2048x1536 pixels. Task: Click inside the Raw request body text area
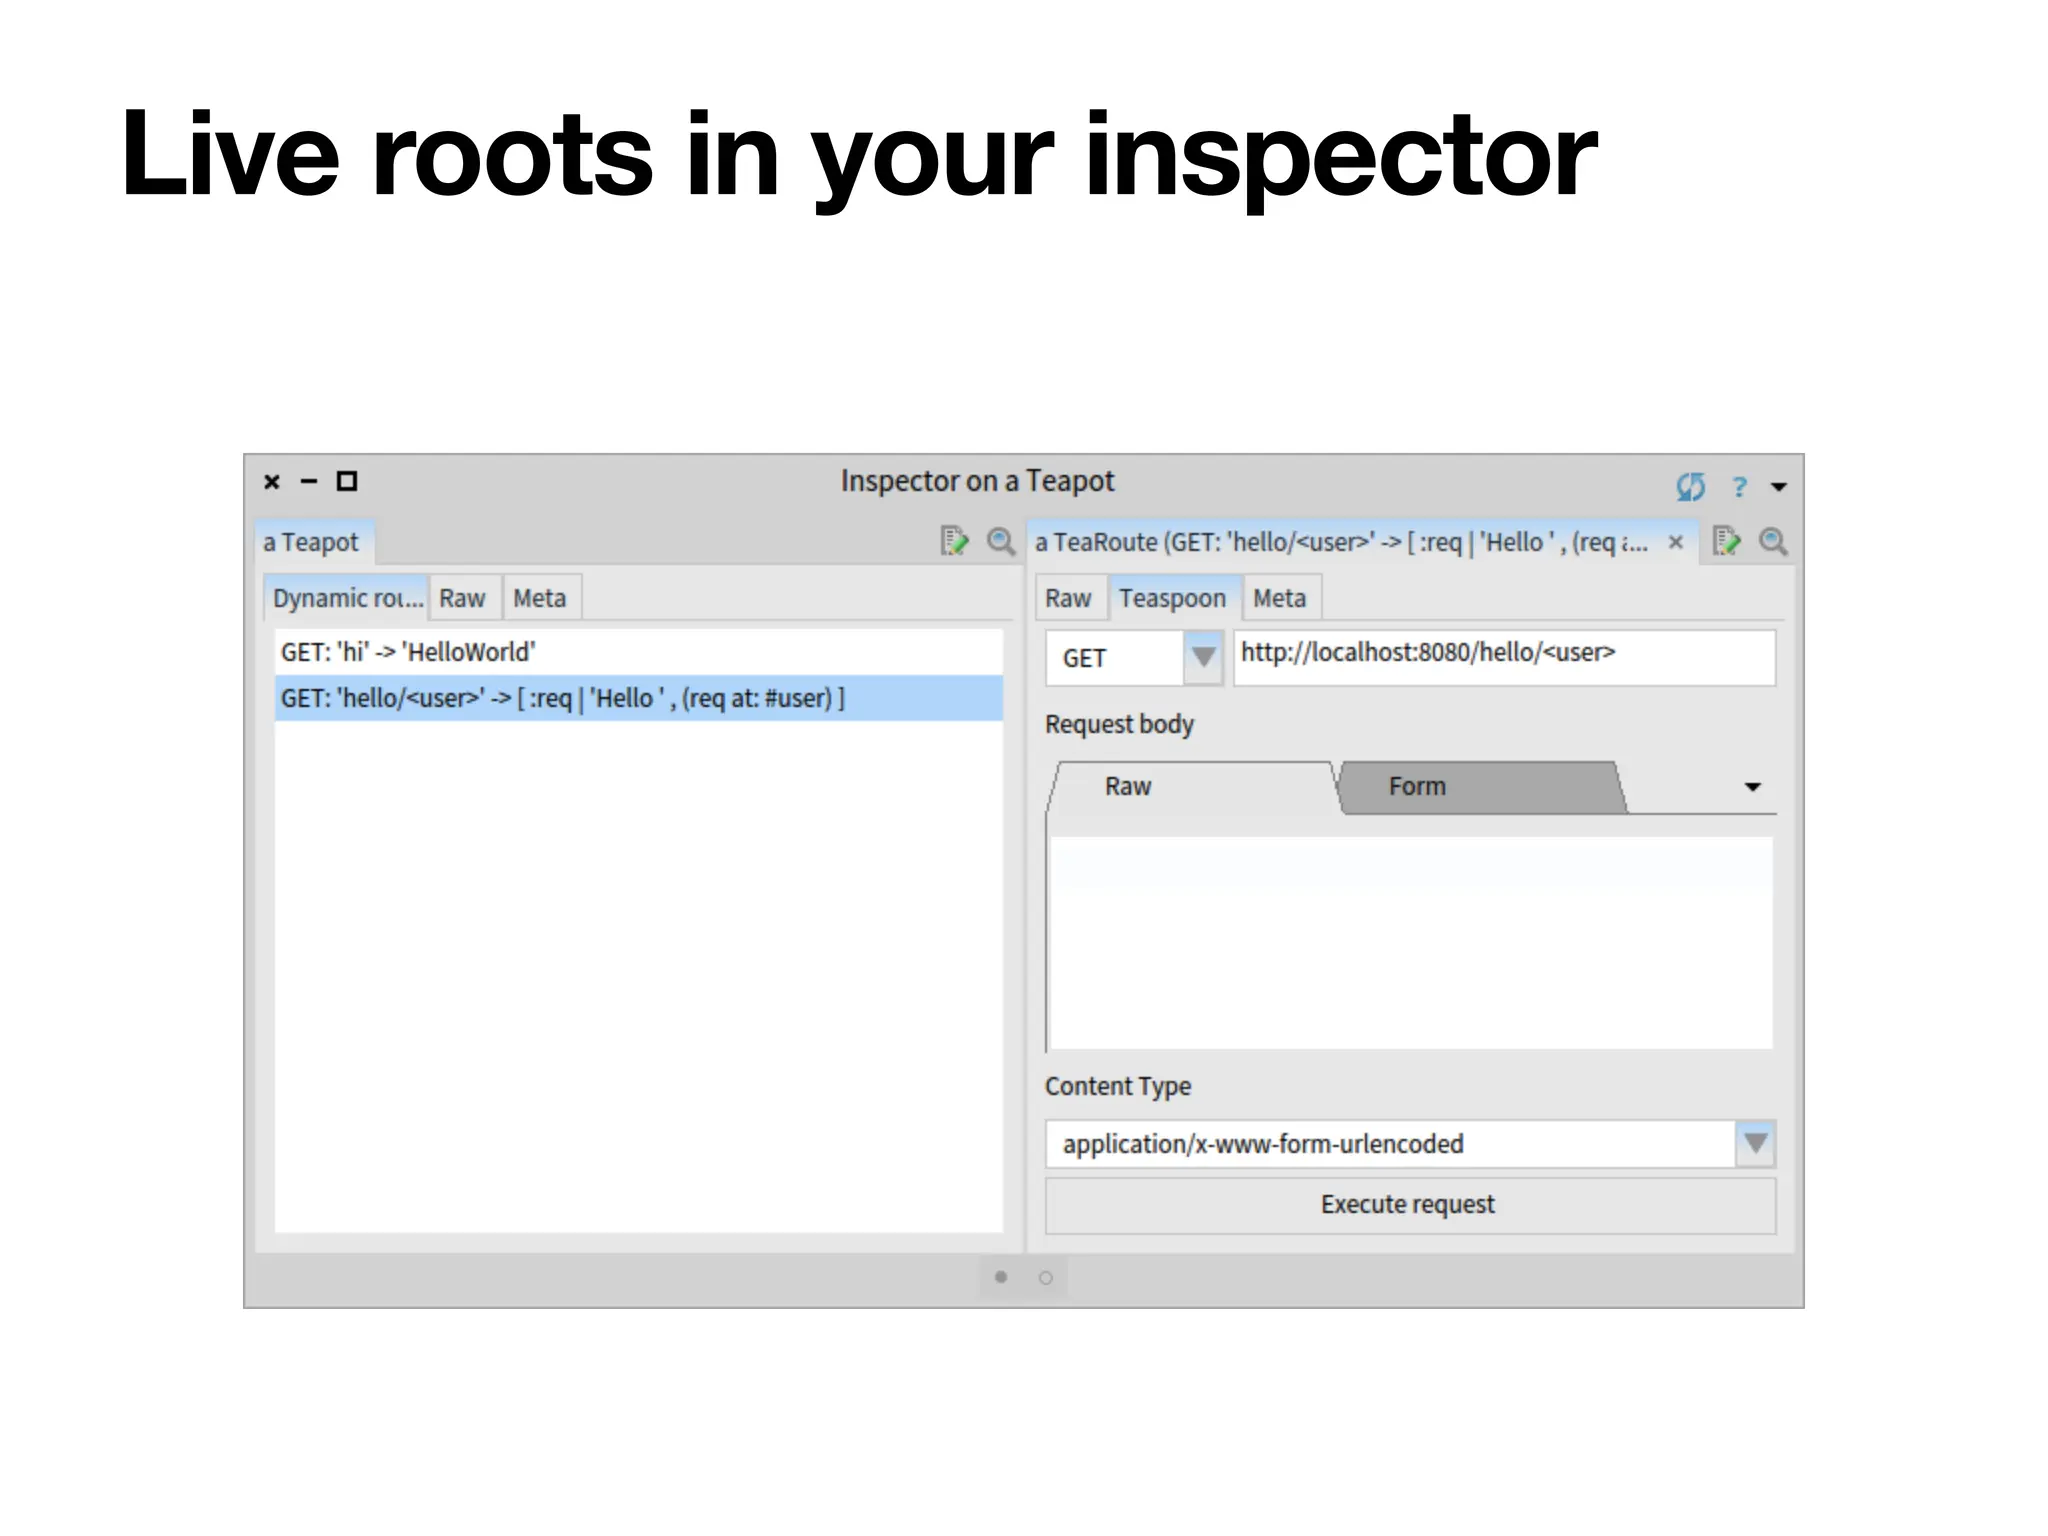1411,943
